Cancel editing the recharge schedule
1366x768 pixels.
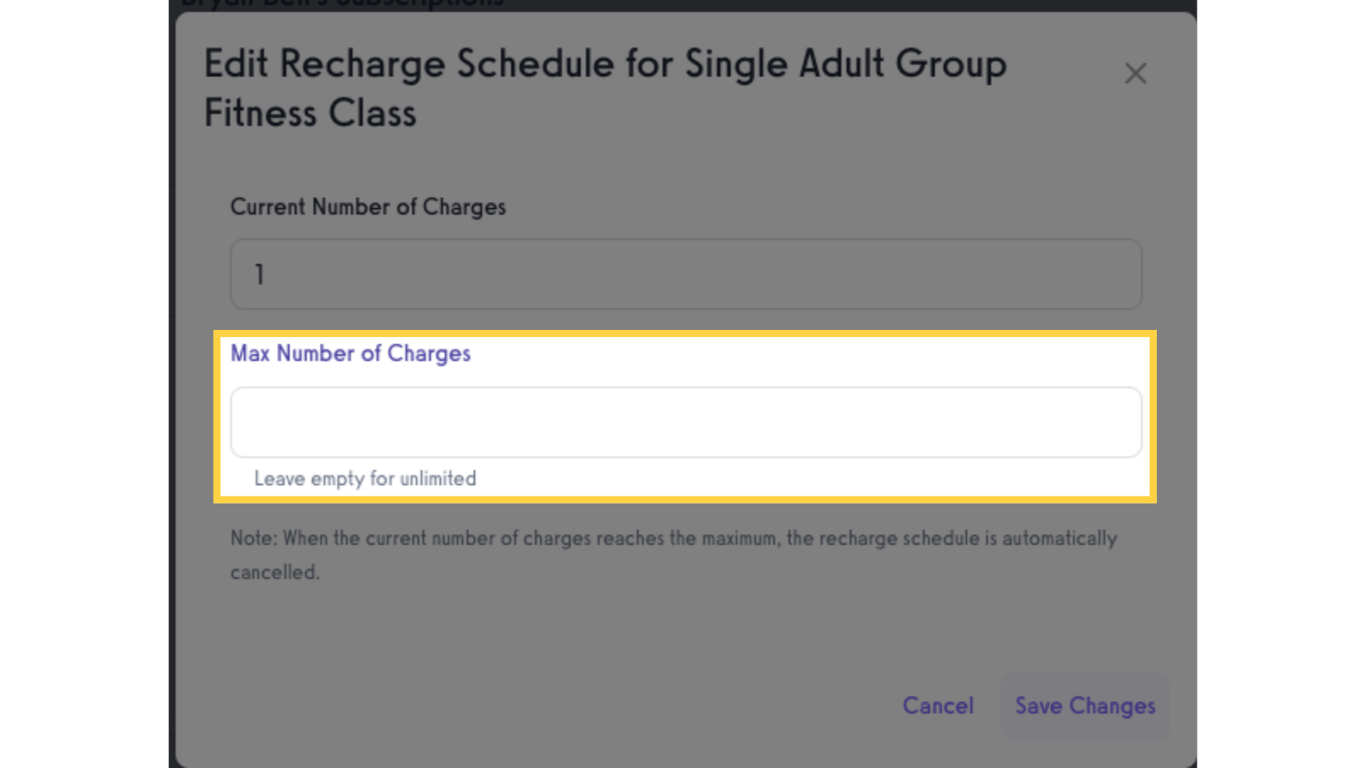pyautogui.click(x=938, y=706)
